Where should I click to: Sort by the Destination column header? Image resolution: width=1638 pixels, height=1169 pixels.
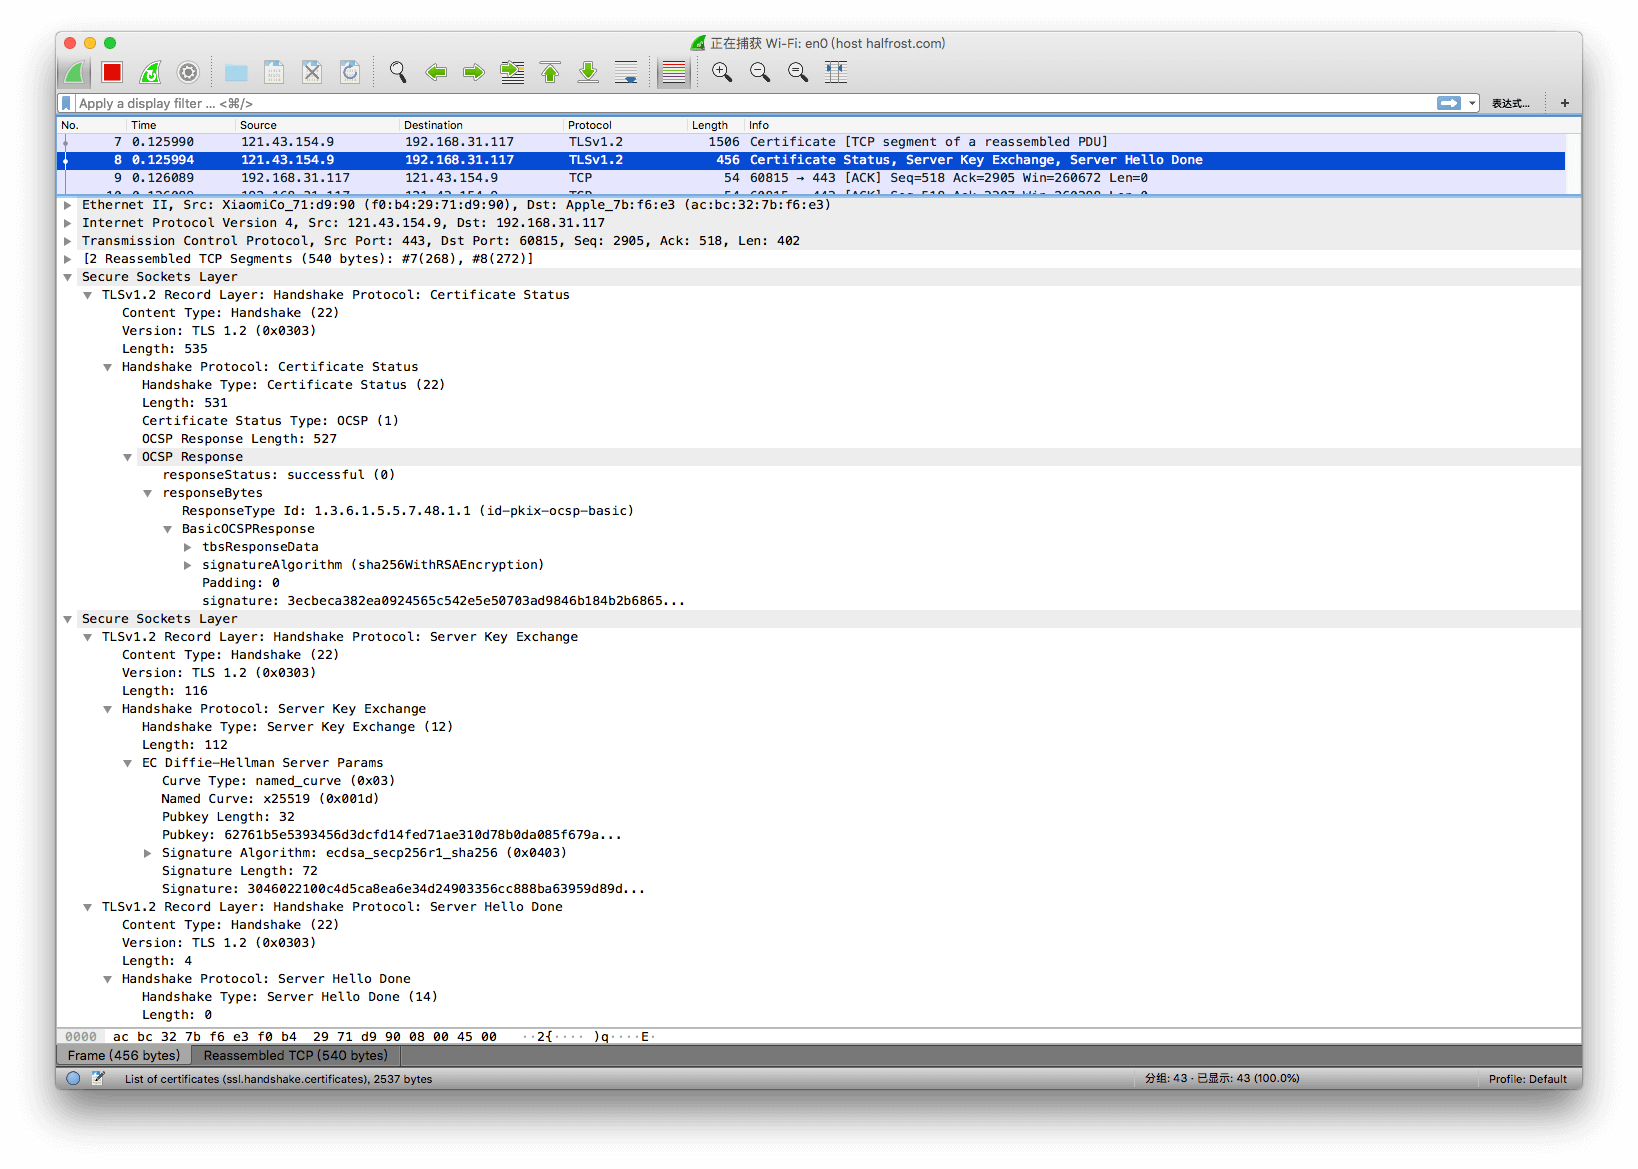(482, 125)
